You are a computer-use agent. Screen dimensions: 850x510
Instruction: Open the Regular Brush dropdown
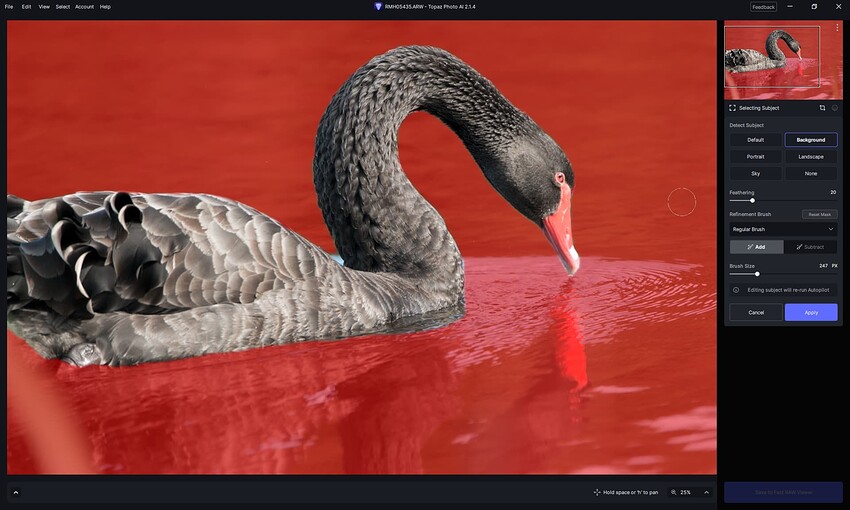pyautogui.click(x=783, y=229)
